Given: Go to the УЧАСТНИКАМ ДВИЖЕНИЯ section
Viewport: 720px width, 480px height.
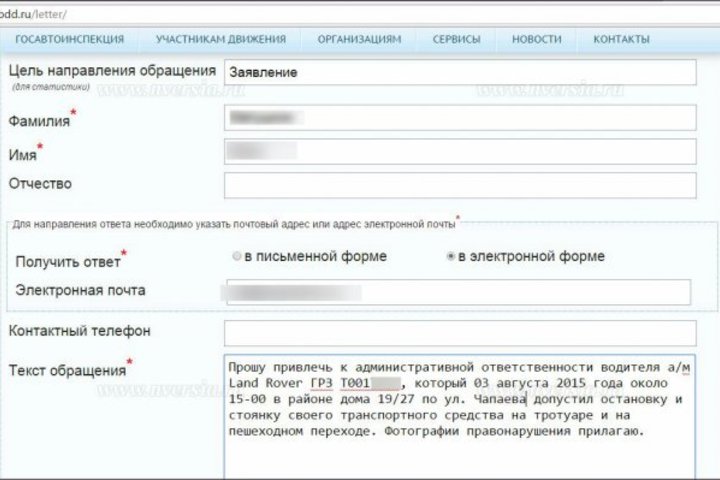Looking at the screenshot, I should (221, 39).
